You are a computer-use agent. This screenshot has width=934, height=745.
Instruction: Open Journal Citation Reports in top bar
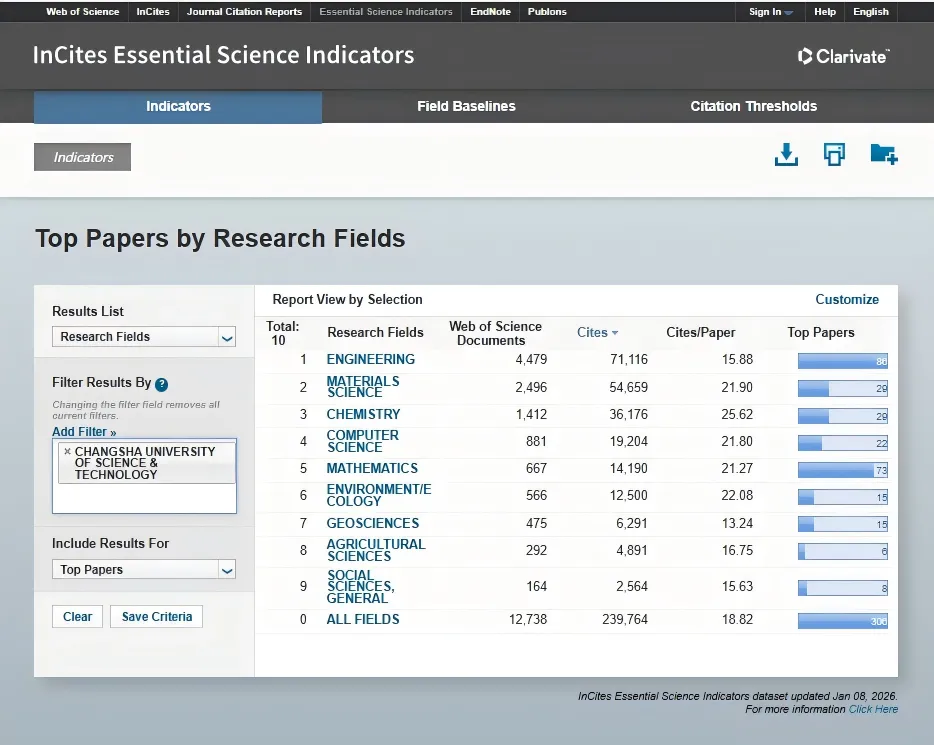click(244, 12)
